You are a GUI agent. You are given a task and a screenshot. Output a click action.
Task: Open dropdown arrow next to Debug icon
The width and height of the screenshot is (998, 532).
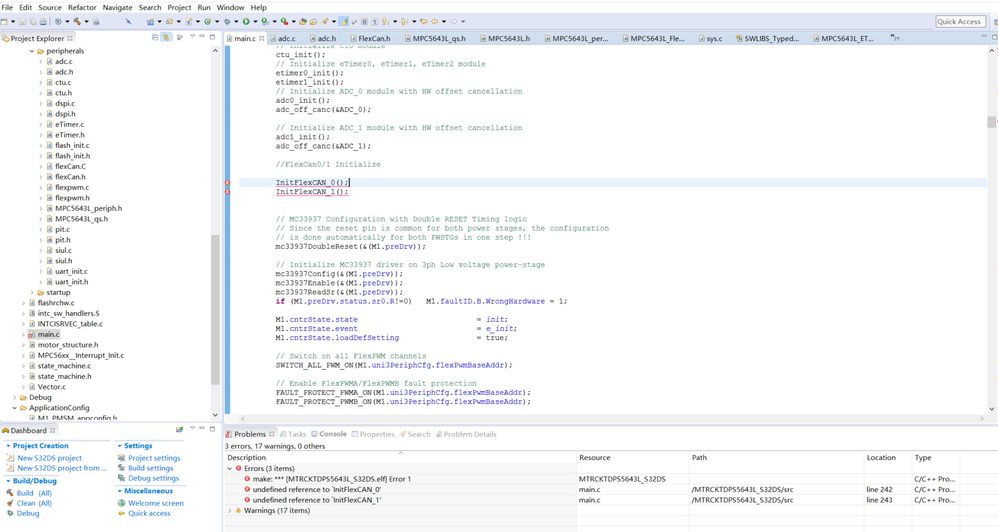pos(236,22)
